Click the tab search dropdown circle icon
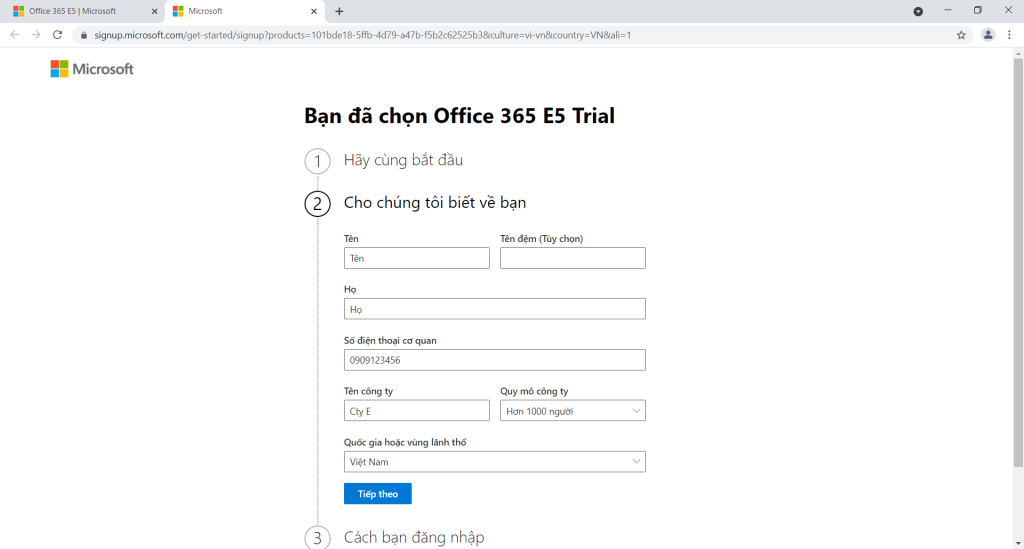The image size is (1024, 549). 918,11
